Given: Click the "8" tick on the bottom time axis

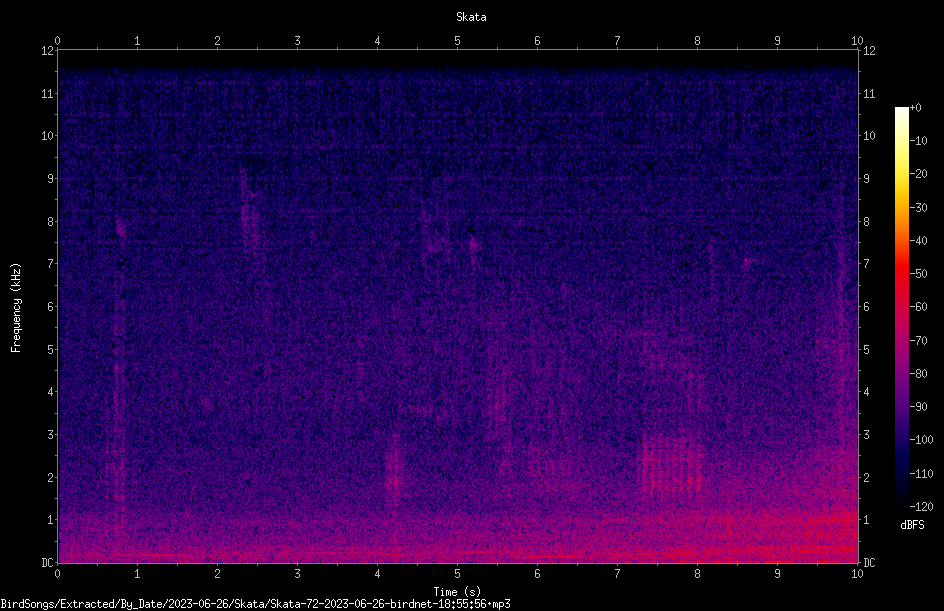Looking at the screenshot, I should pos(697,574).
